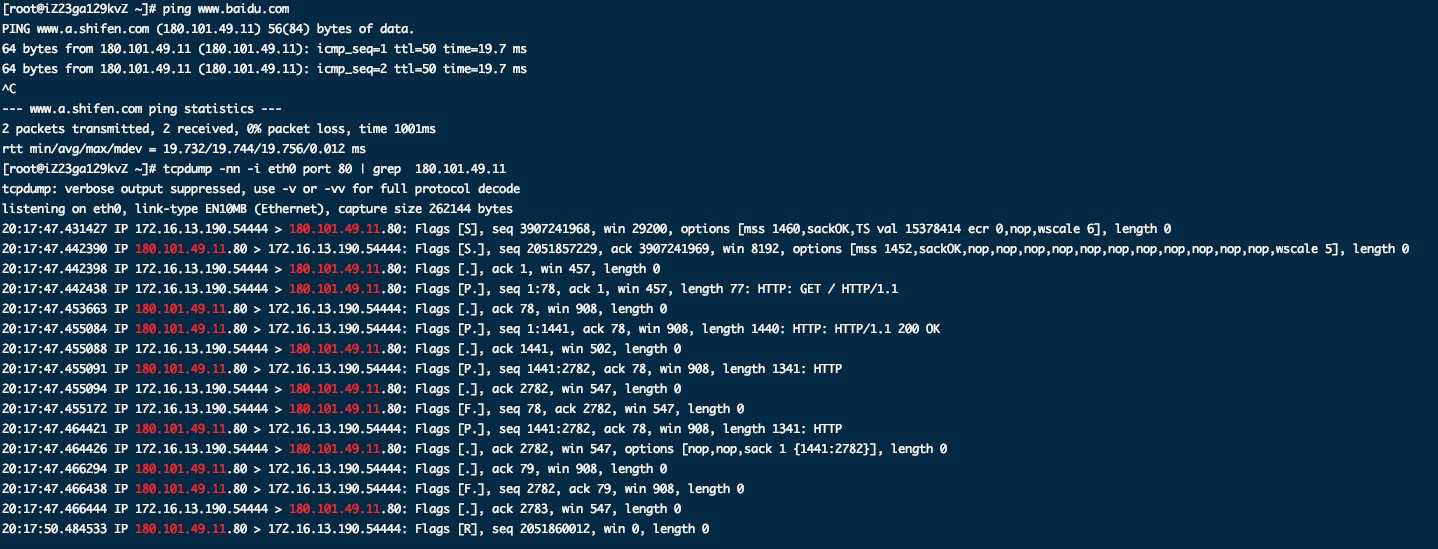Click the timestamp 20:17:47.431427
This screenshot has height=549, width=1438.
[52, 229]
